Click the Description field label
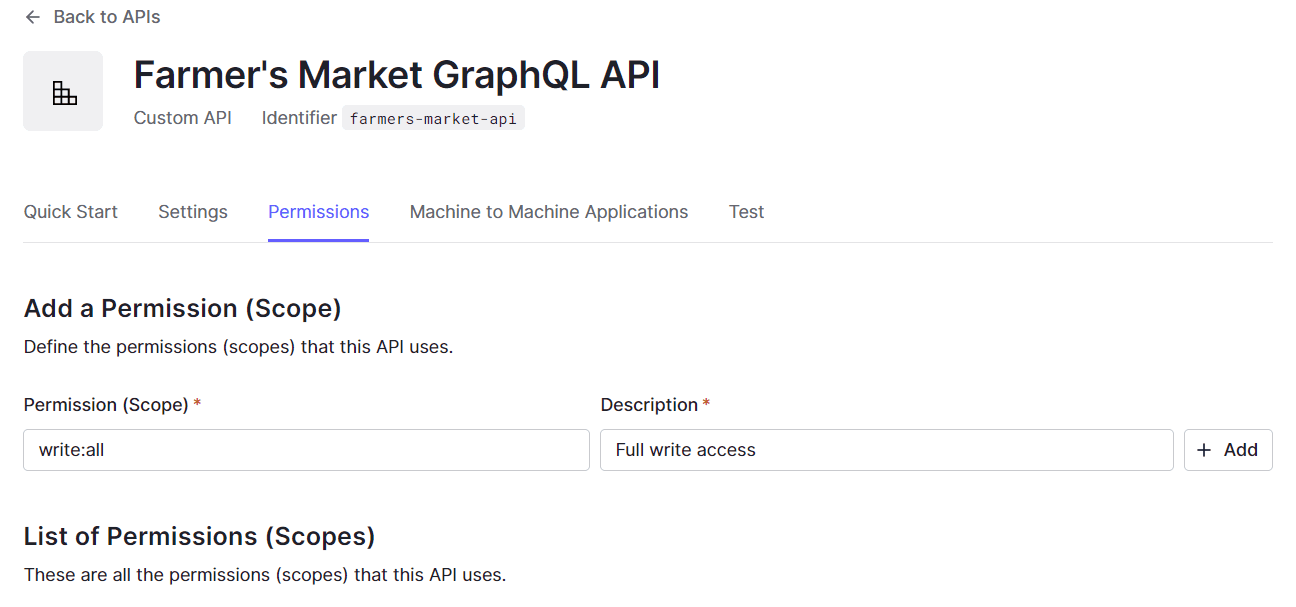Image resolution: width=1296 pixels, height=607 pixels. point(649,405)
